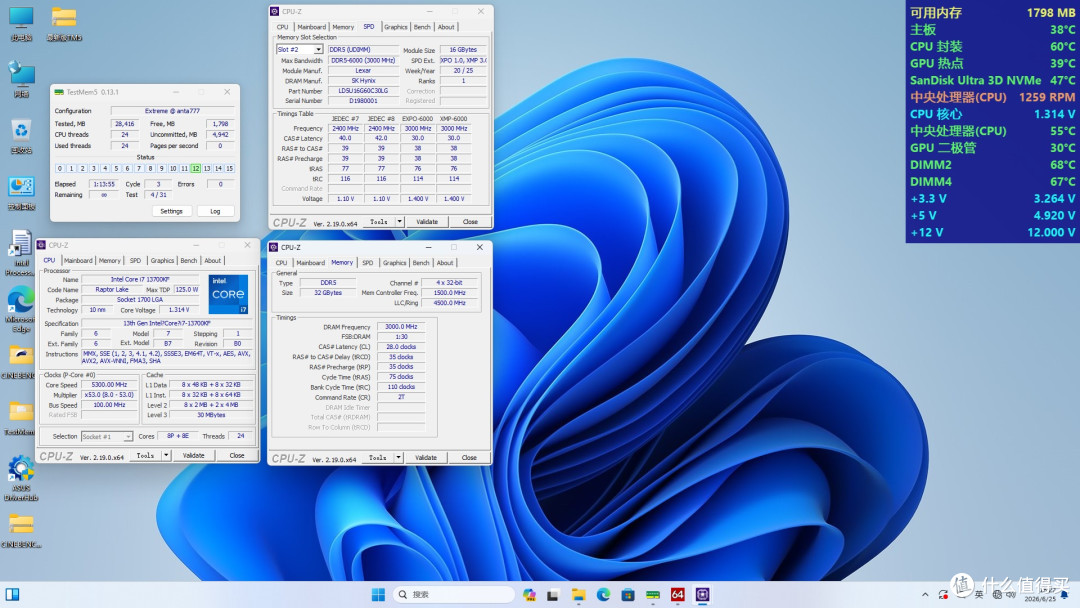Click the AIDA64 taskbar icon
This screenshot has height=608, width=1080.
678,594
